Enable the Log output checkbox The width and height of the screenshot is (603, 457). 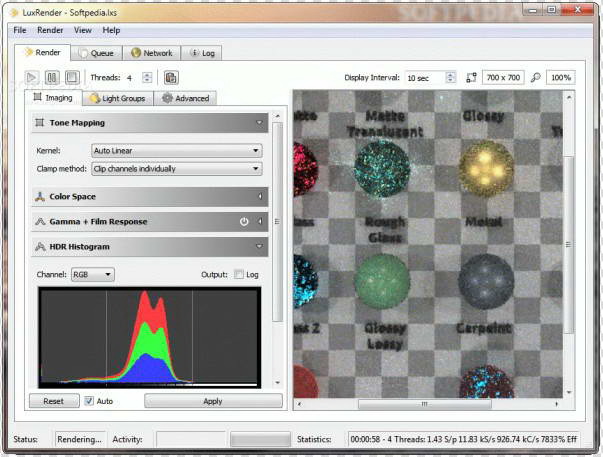pos(239,274)
